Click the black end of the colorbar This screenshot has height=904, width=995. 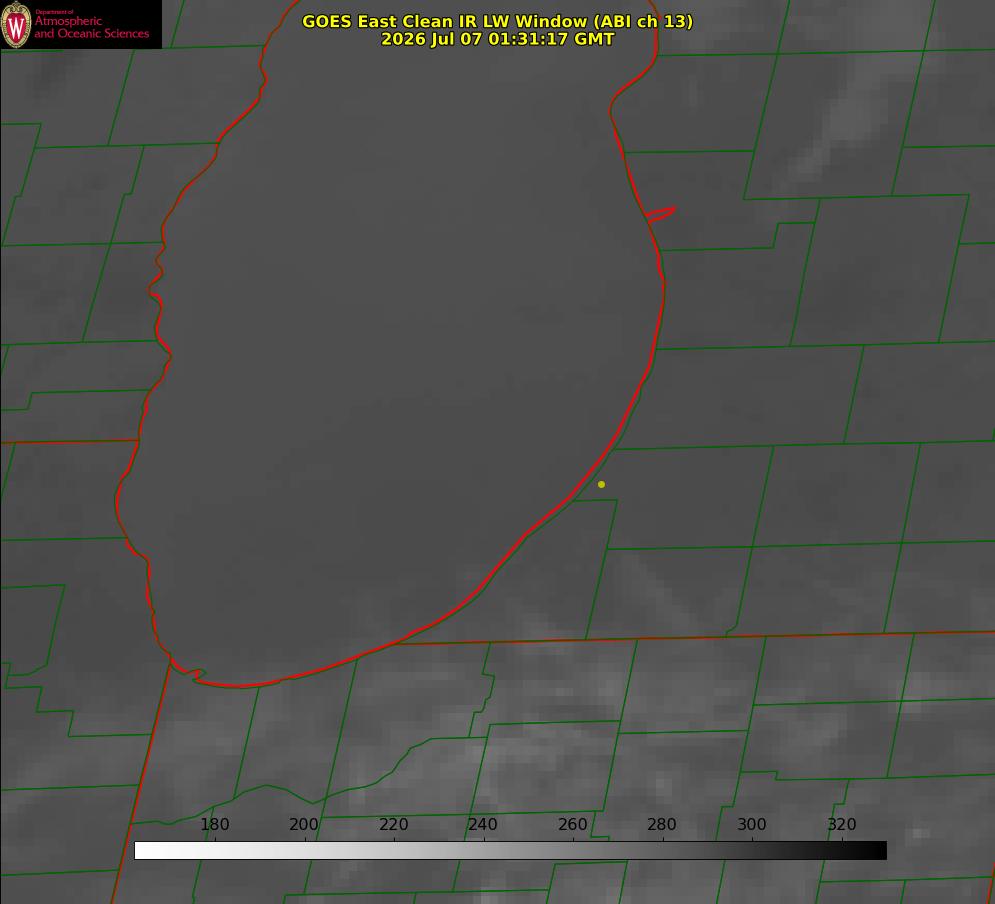tap(878, 851)
